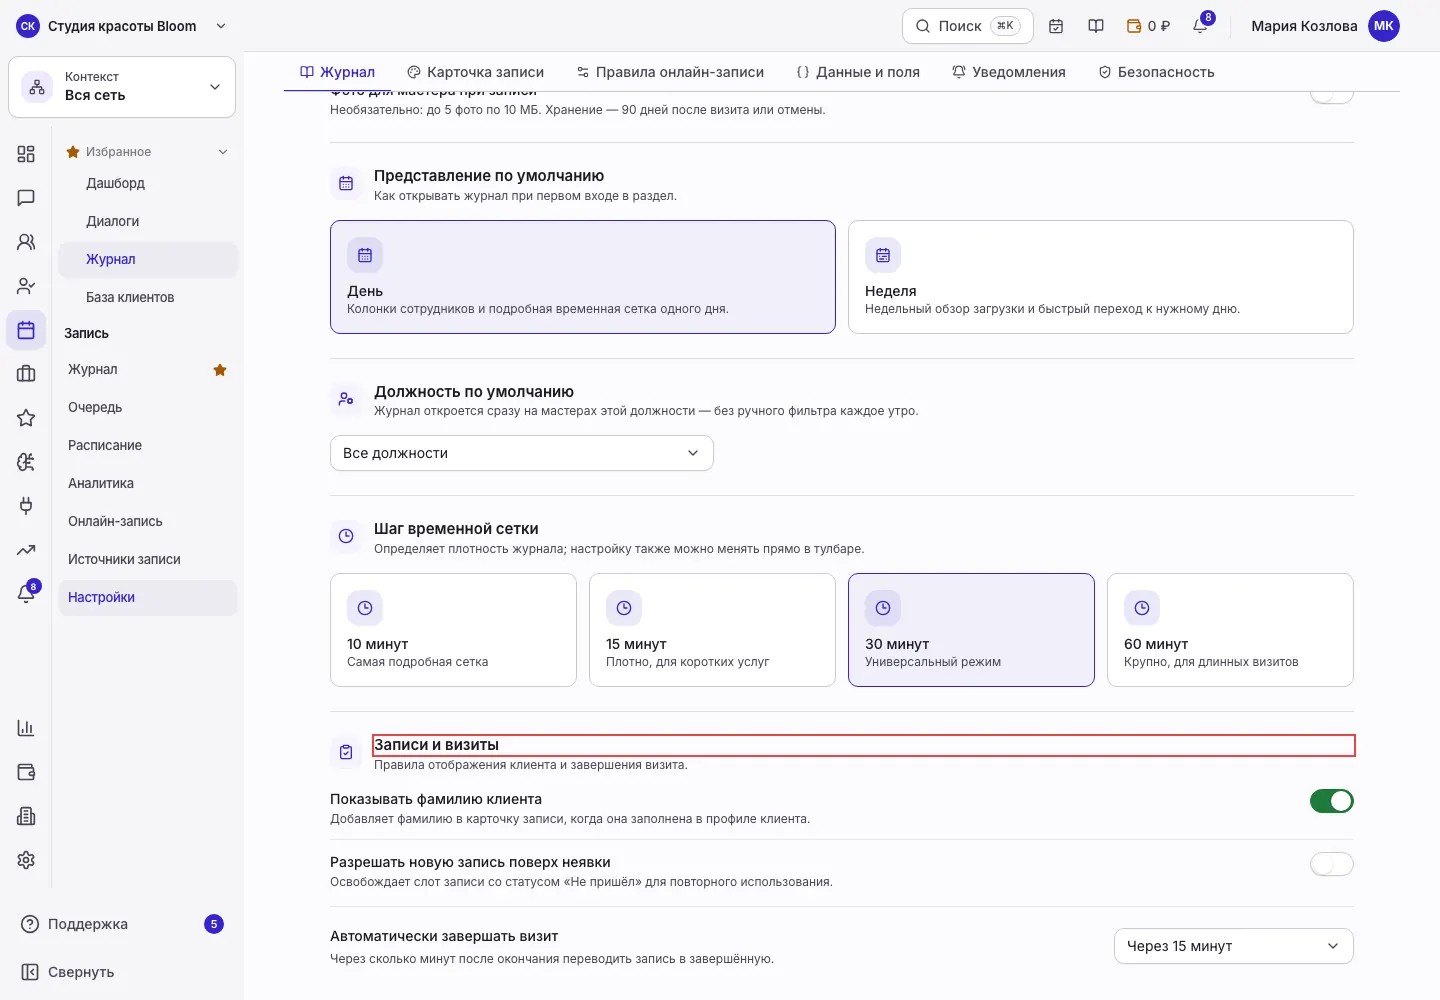Image resolution: width=1440 pixels, height=1000 pixels.
Task: Open the gear settings icon in the left rail
Action: pos(26,860)
